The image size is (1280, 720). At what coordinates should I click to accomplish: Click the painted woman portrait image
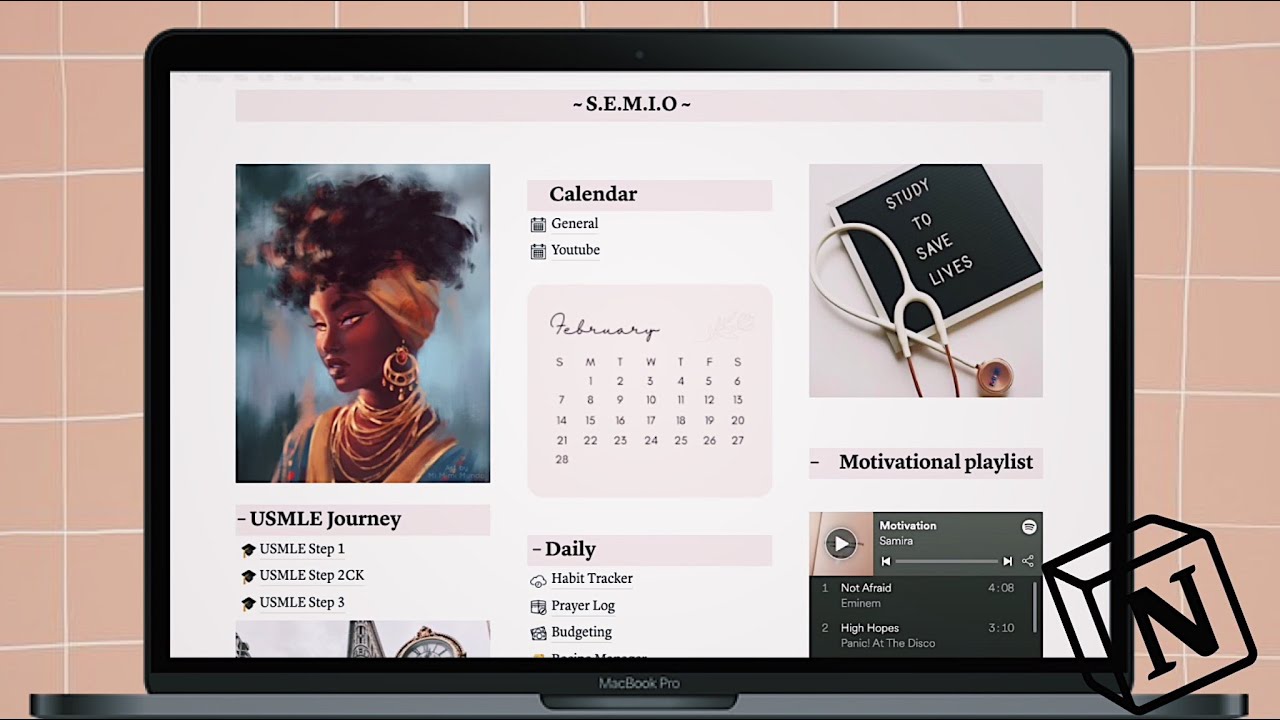tap(363, 323)
